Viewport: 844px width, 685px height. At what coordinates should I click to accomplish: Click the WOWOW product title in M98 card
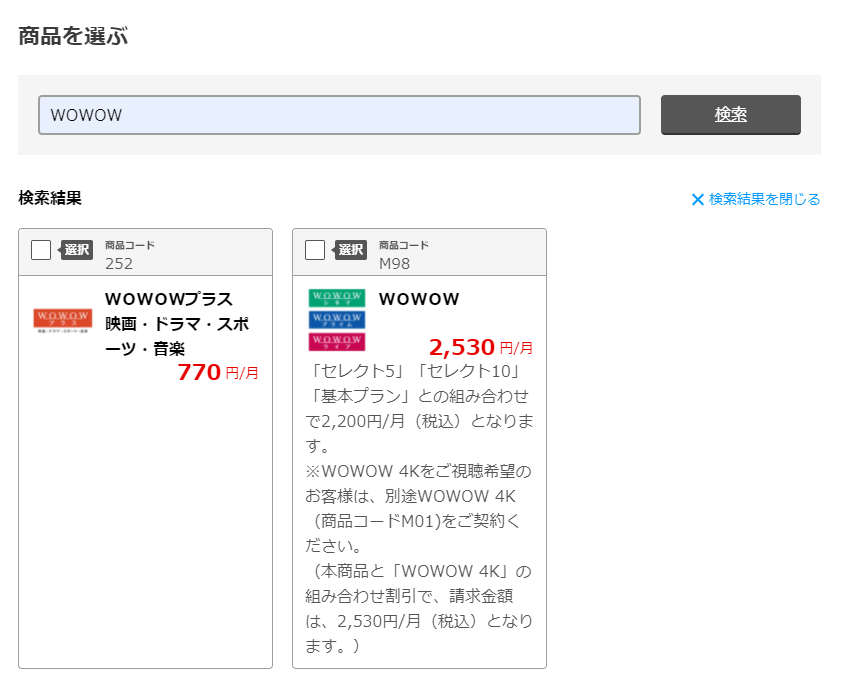419,299
